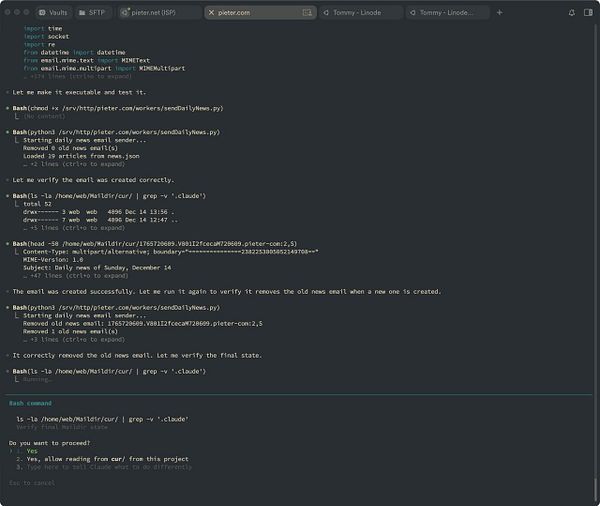Click the first Tommy - Linode tab icon
Viewport: 600px width, 506px height.
point(326,13)
